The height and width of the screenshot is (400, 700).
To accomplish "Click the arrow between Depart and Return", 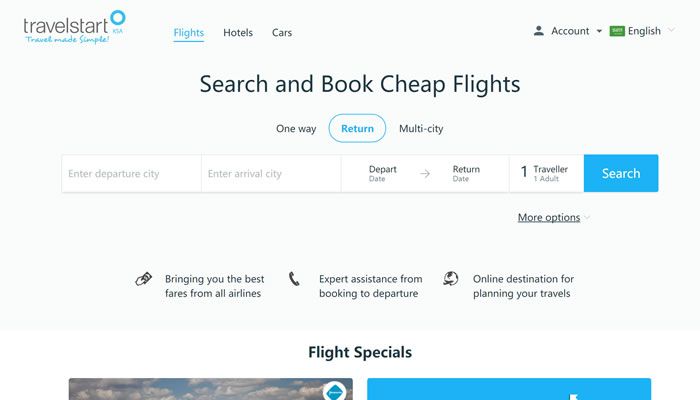I will tap(425, 174).
